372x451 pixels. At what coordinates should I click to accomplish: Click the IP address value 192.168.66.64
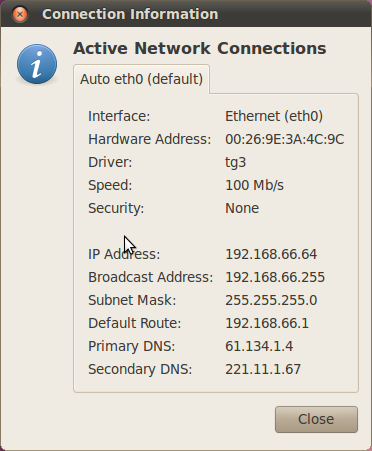click(x=271, y=254)
